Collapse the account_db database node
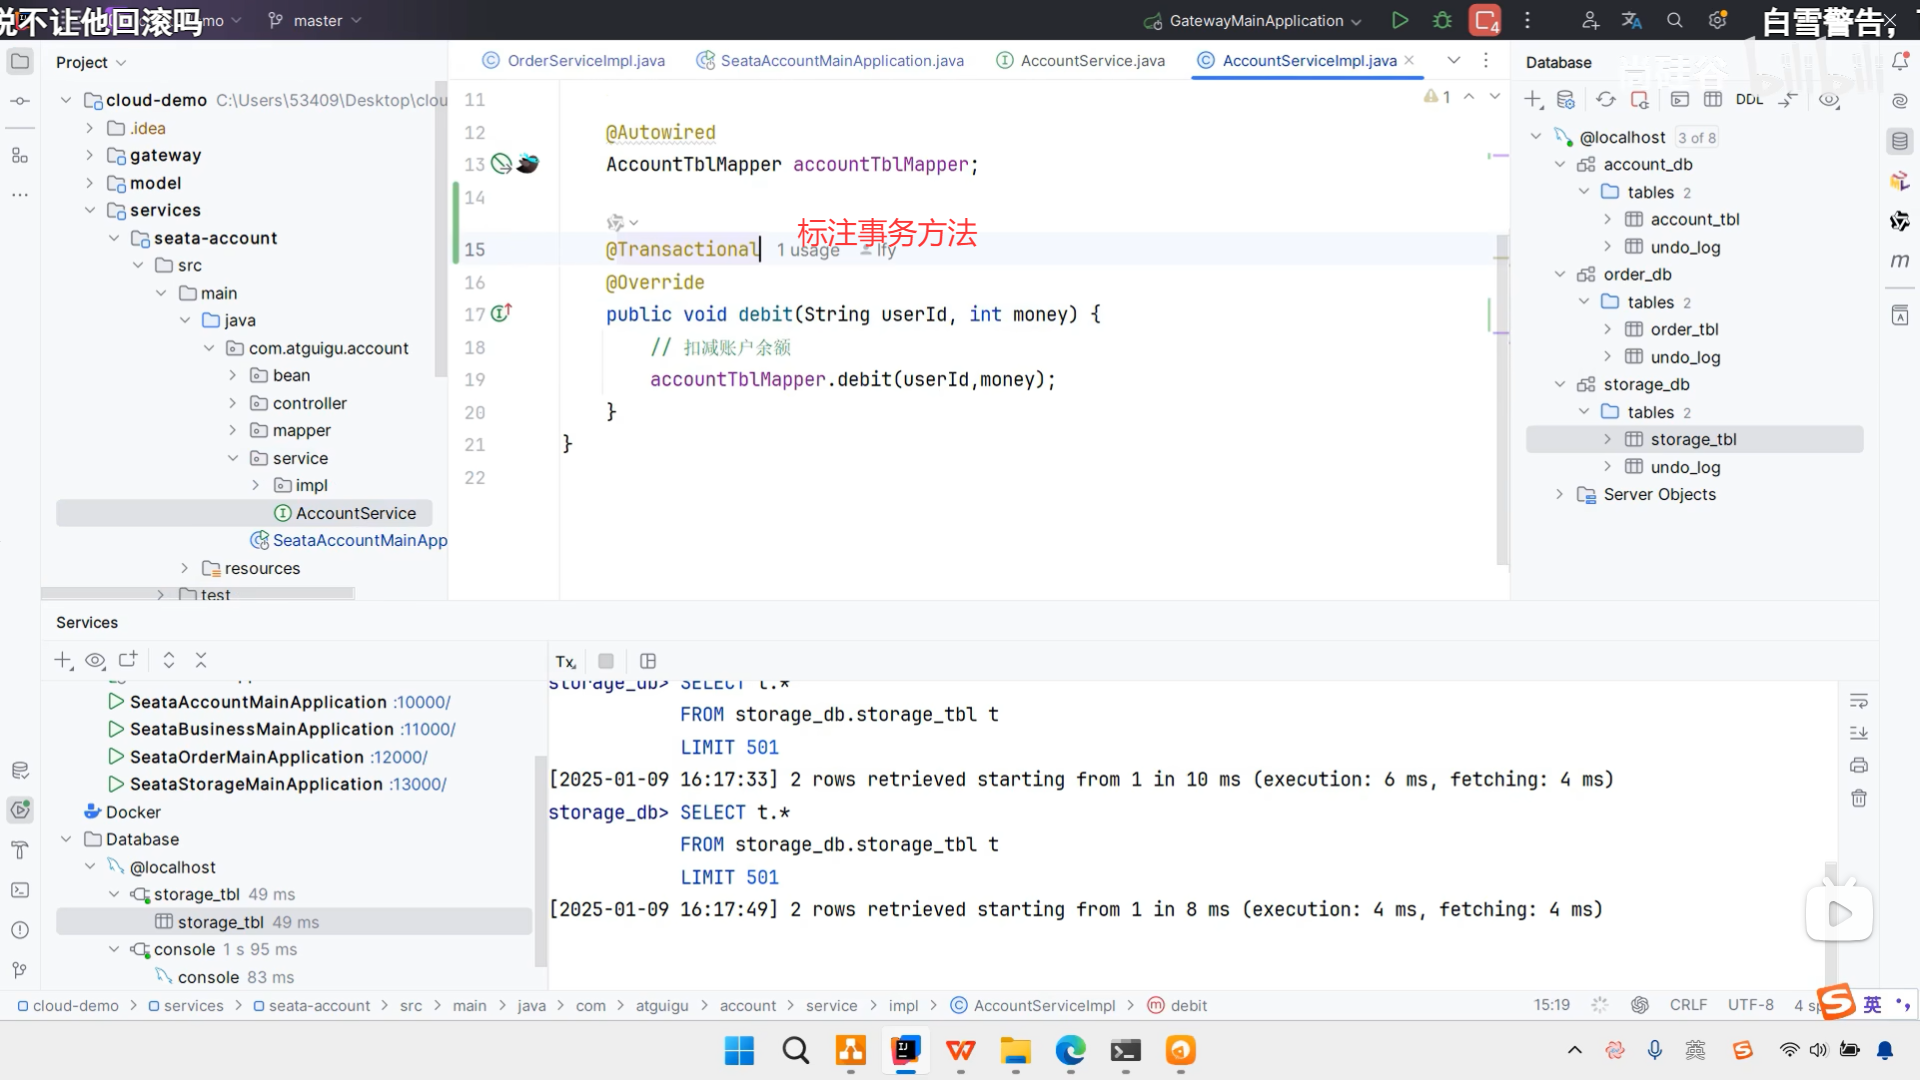The image size is (1920, 1080). (x=1559, y=164)
